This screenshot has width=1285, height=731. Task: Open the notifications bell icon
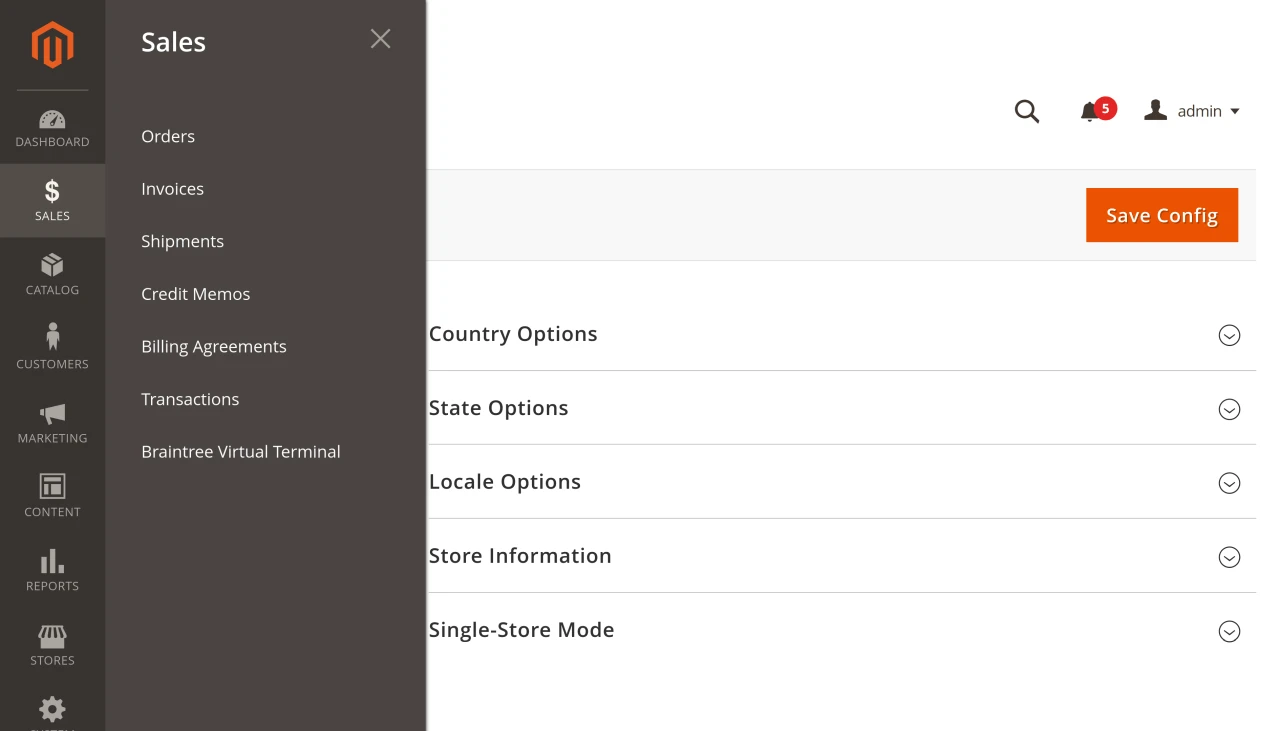click(x=1090, y=111)
